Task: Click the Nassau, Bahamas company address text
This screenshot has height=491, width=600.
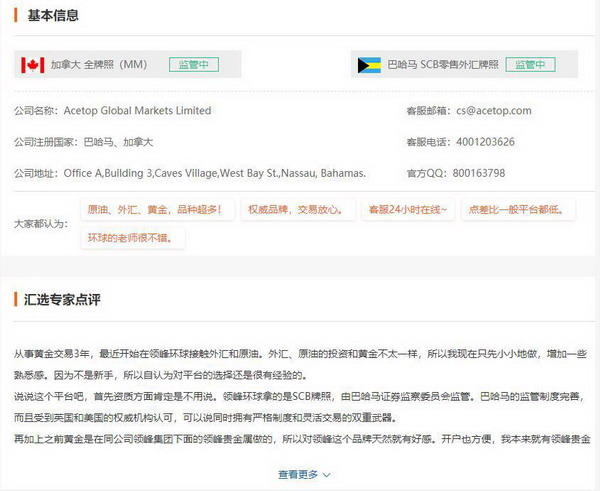Action: pyautogui.click(x=215, y=173)
